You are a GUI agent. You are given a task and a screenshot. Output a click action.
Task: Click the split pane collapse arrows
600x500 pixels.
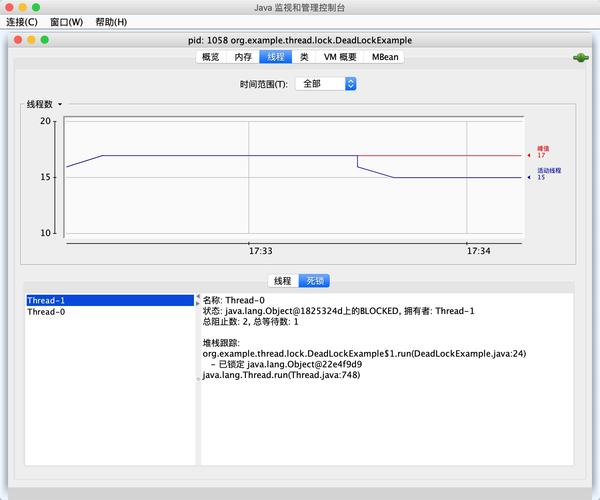point(198,300)
